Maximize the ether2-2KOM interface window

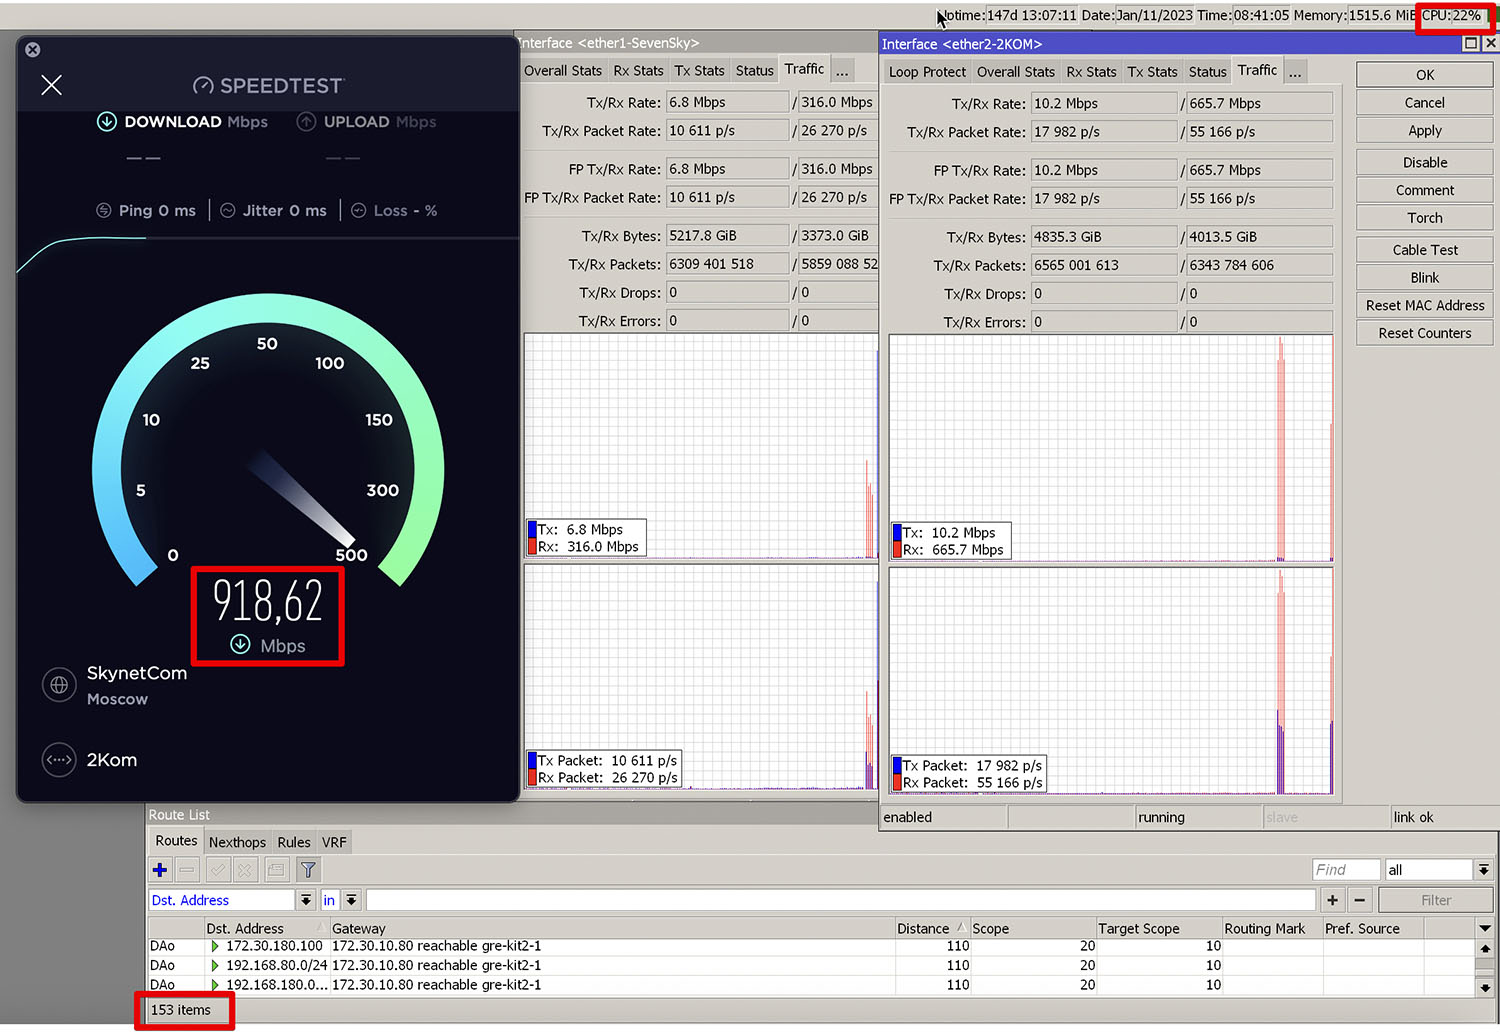click(x=1471, y=43)
